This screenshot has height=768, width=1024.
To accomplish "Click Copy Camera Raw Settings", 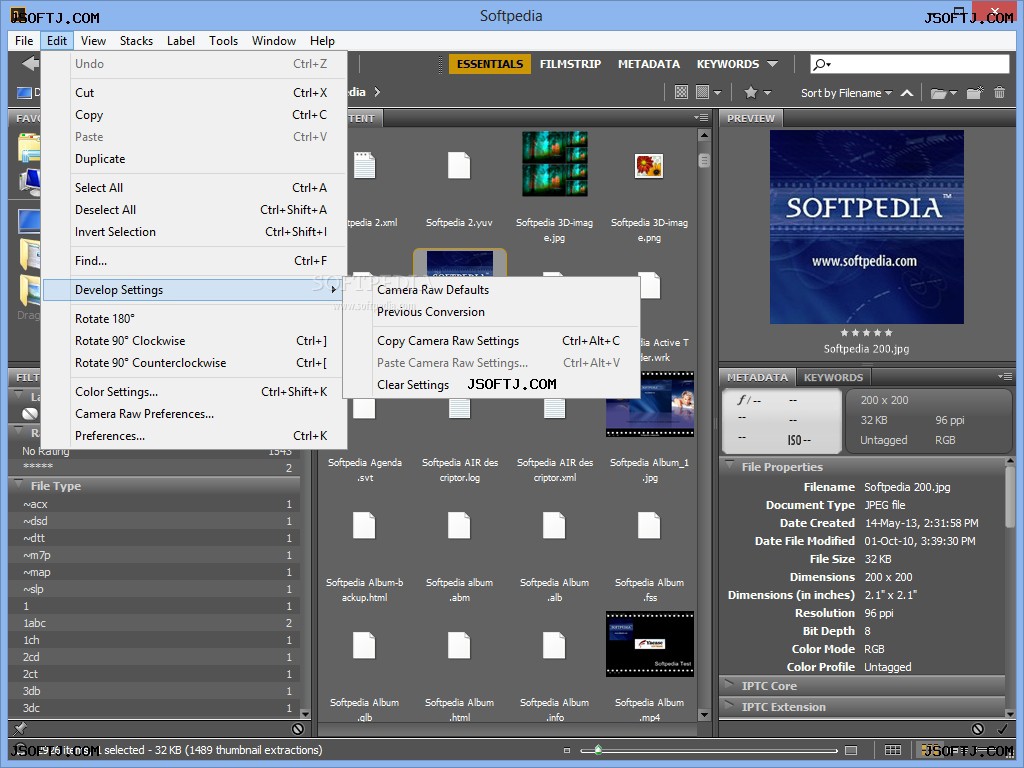I will pyautogui.click(x=492, y=341).
